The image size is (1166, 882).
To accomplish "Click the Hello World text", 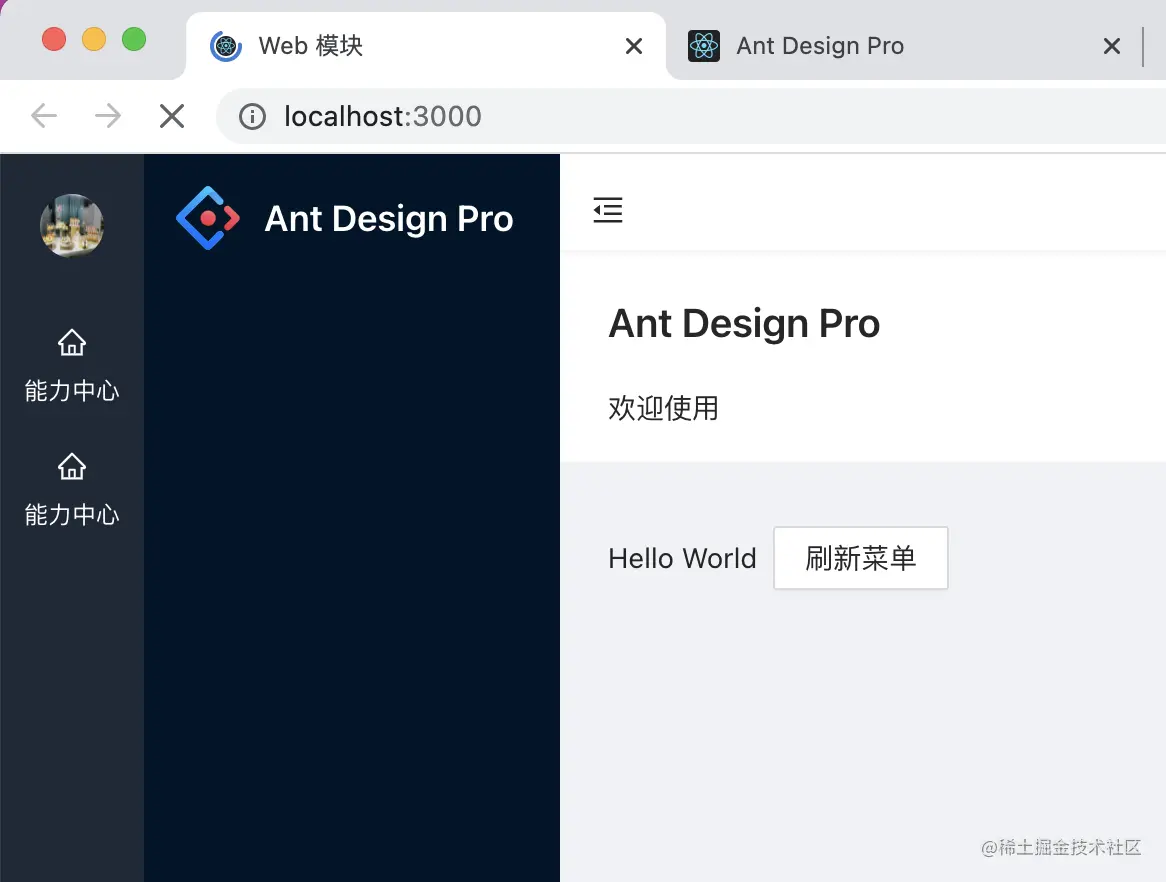I will [682, 558].
